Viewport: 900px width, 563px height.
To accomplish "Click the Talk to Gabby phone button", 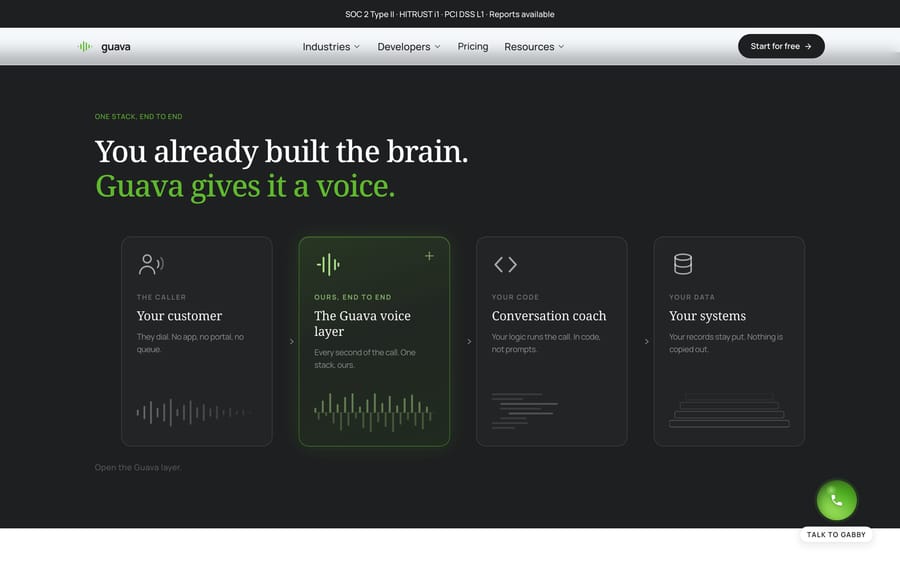I will click(836, 500).
